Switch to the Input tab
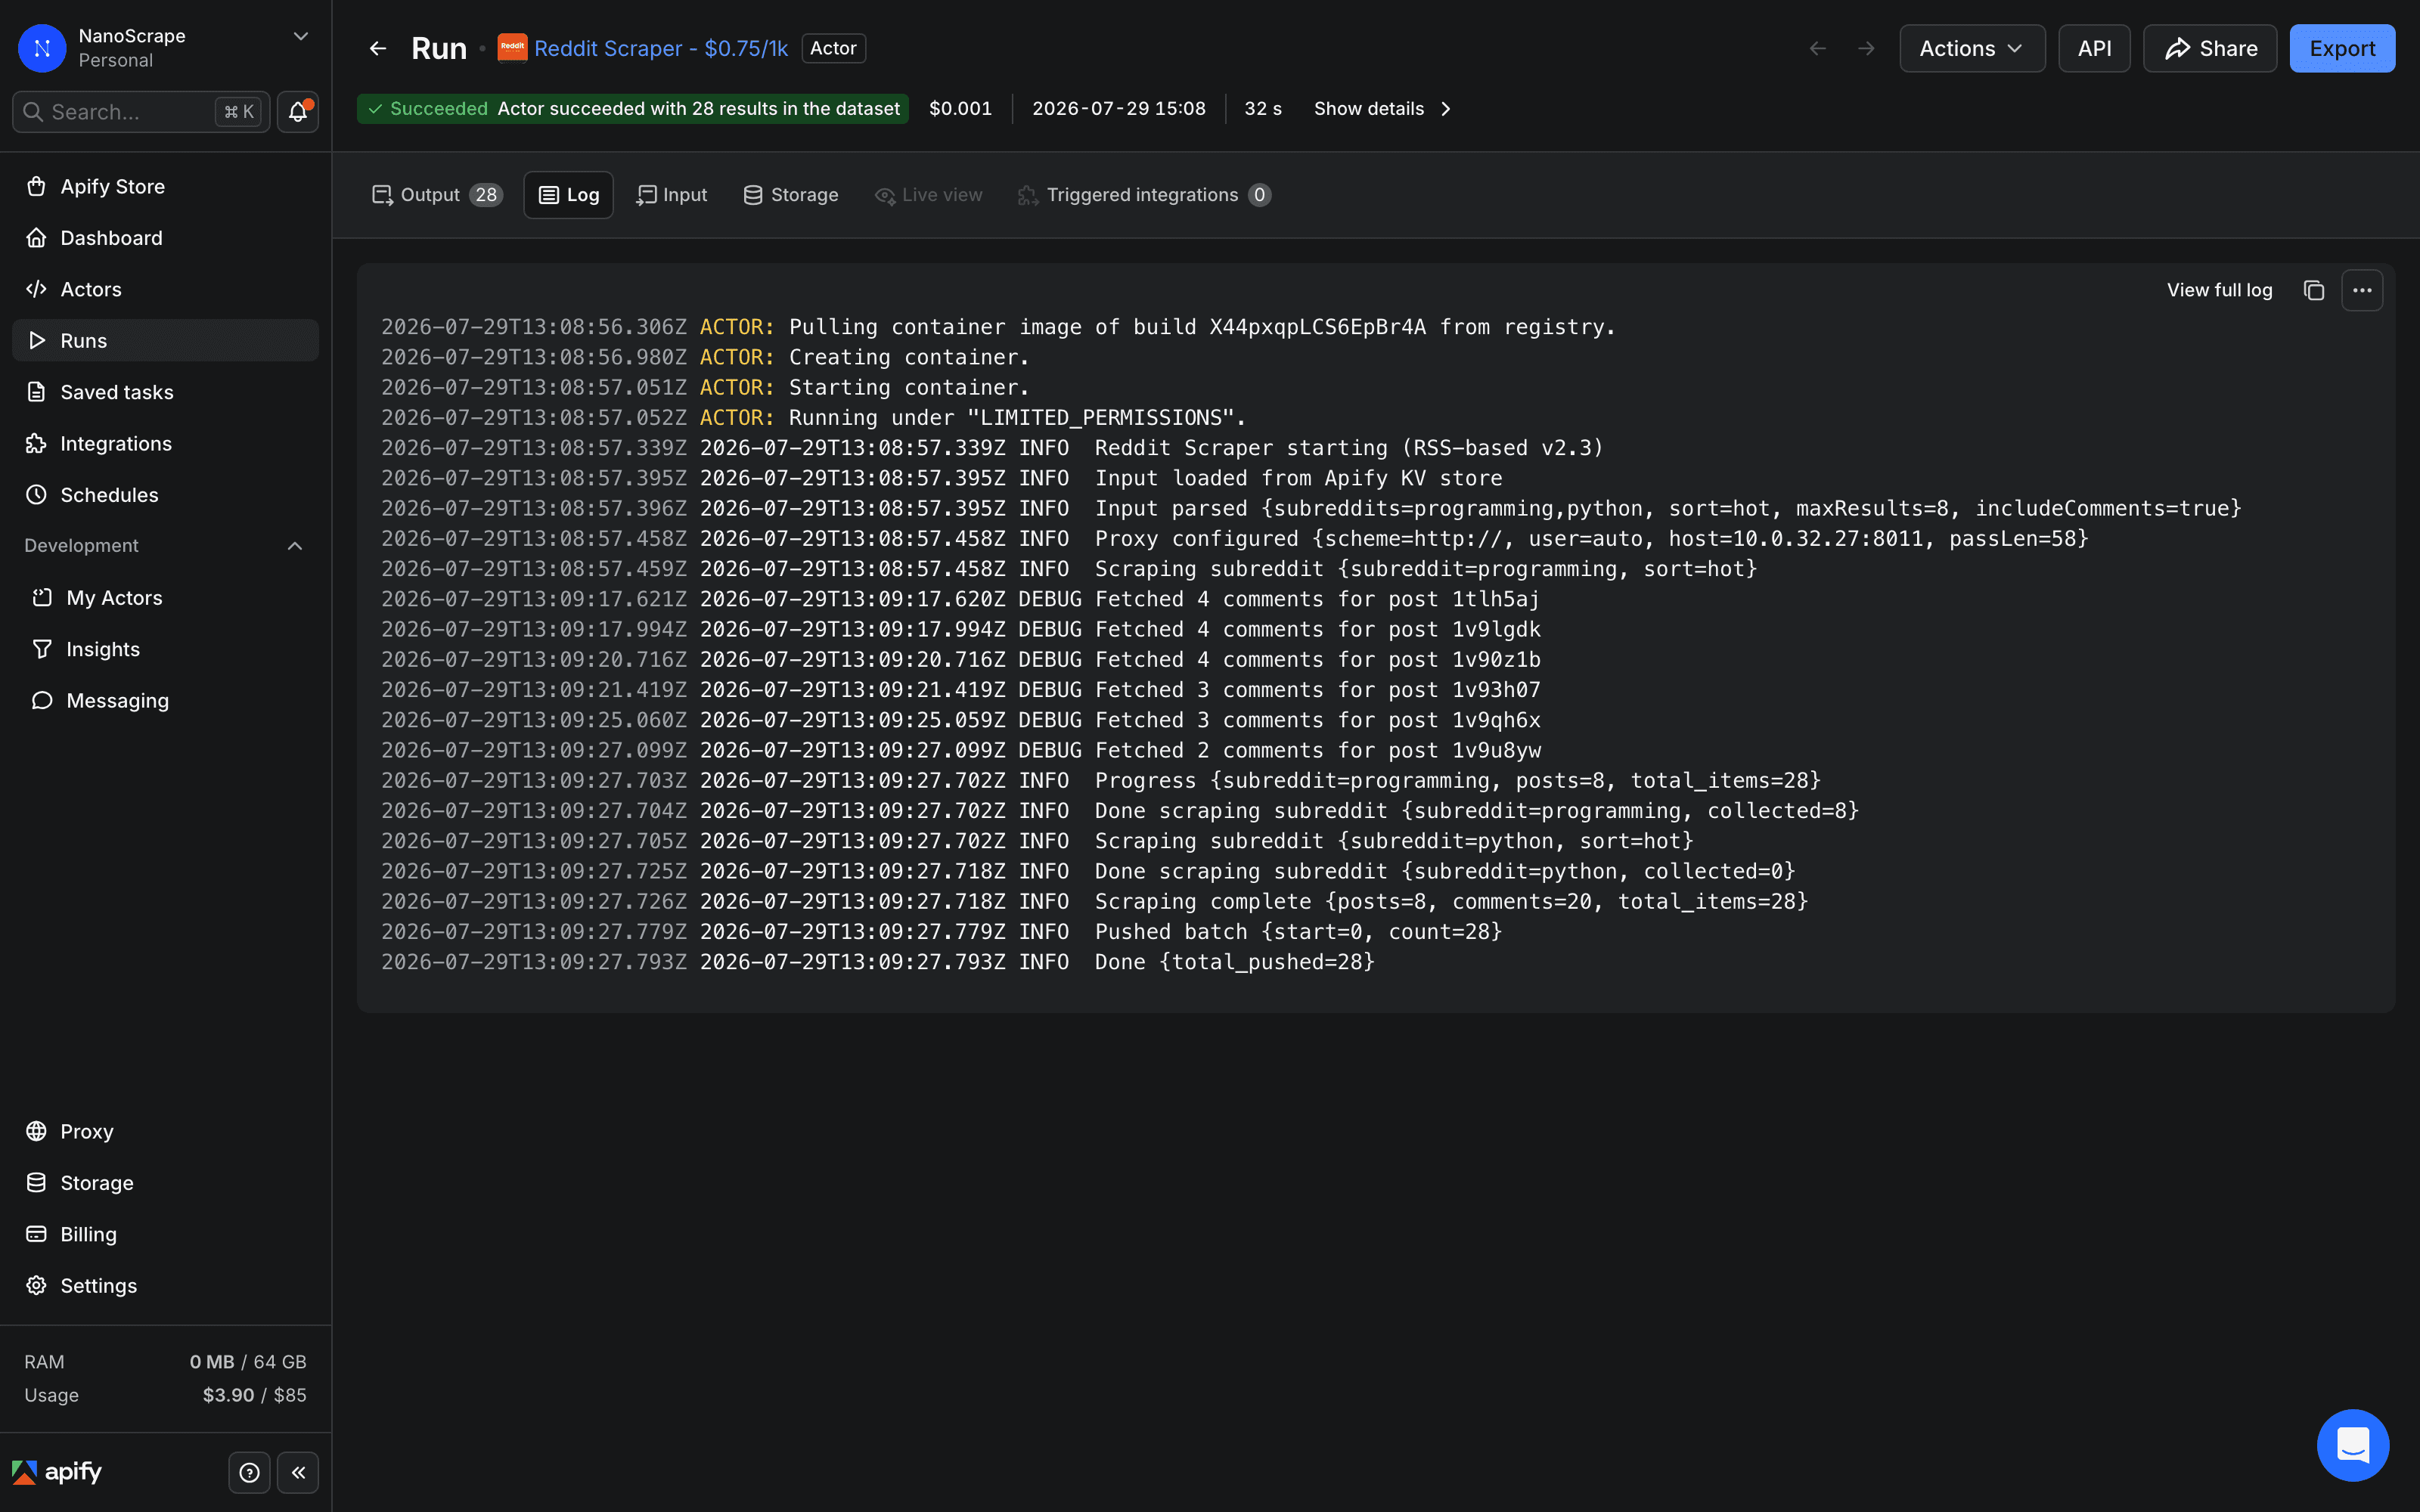 pos(672,195)
